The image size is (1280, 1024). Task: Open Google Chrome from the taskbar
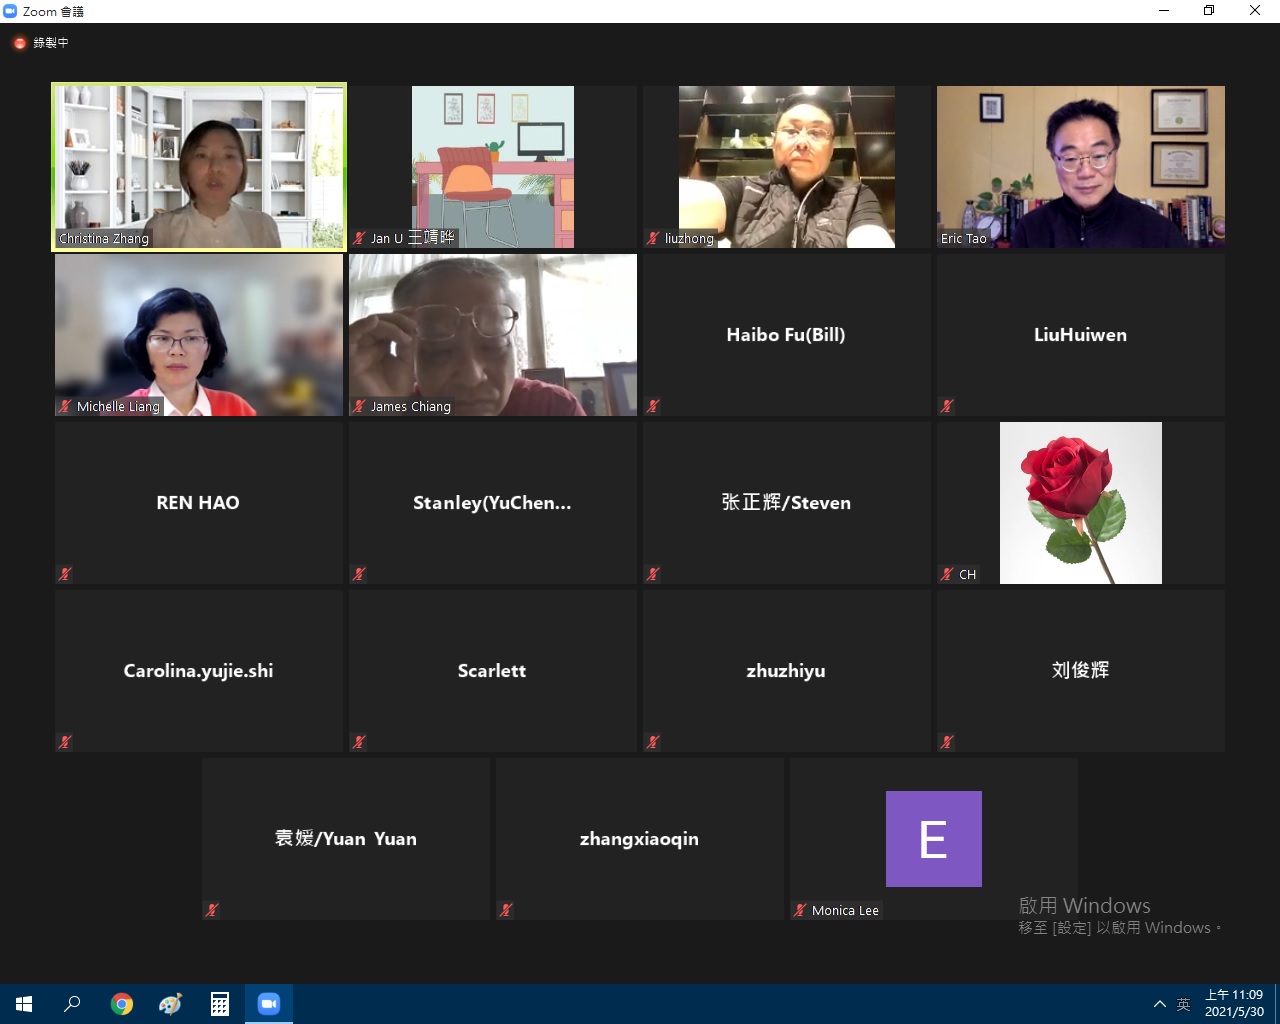click(x=122, y=1004)
